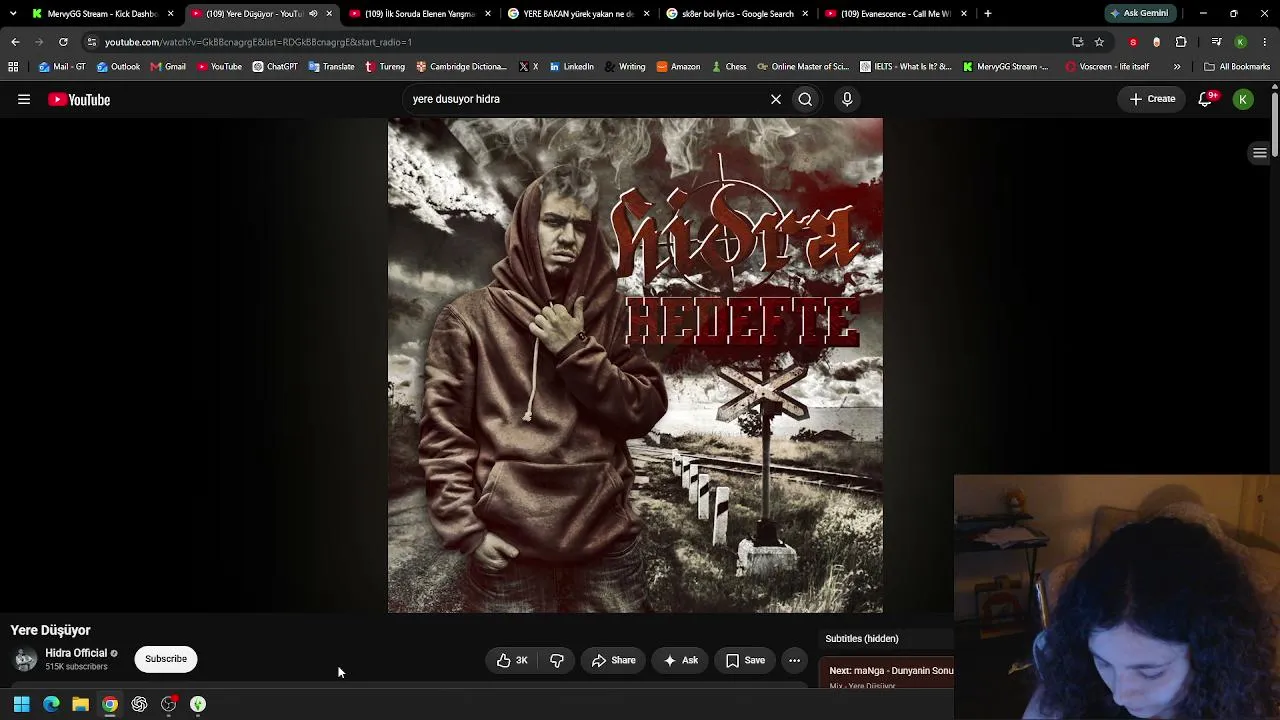Click the Ask Gemini button
1280x720 pixels.
1139,14
